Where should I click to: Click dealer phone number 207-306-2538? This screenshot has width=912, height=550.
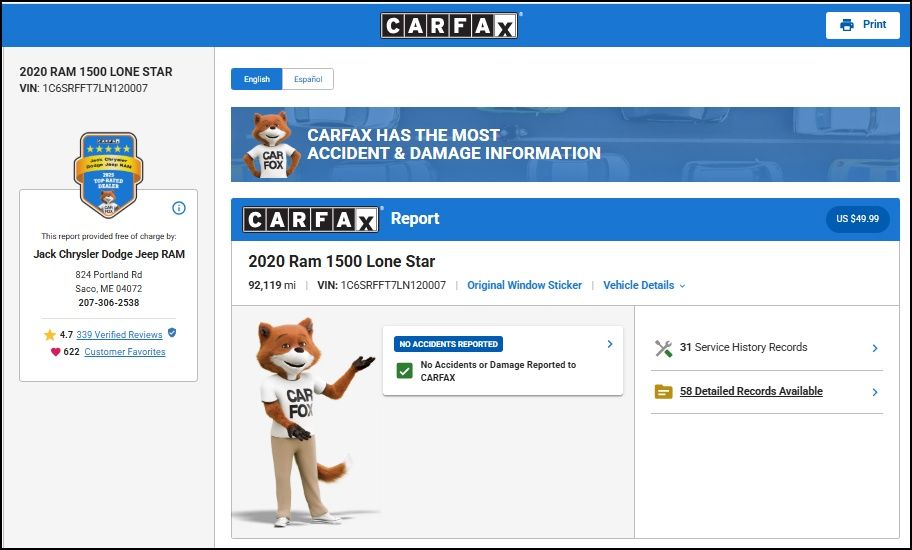[x=109, y=302]
